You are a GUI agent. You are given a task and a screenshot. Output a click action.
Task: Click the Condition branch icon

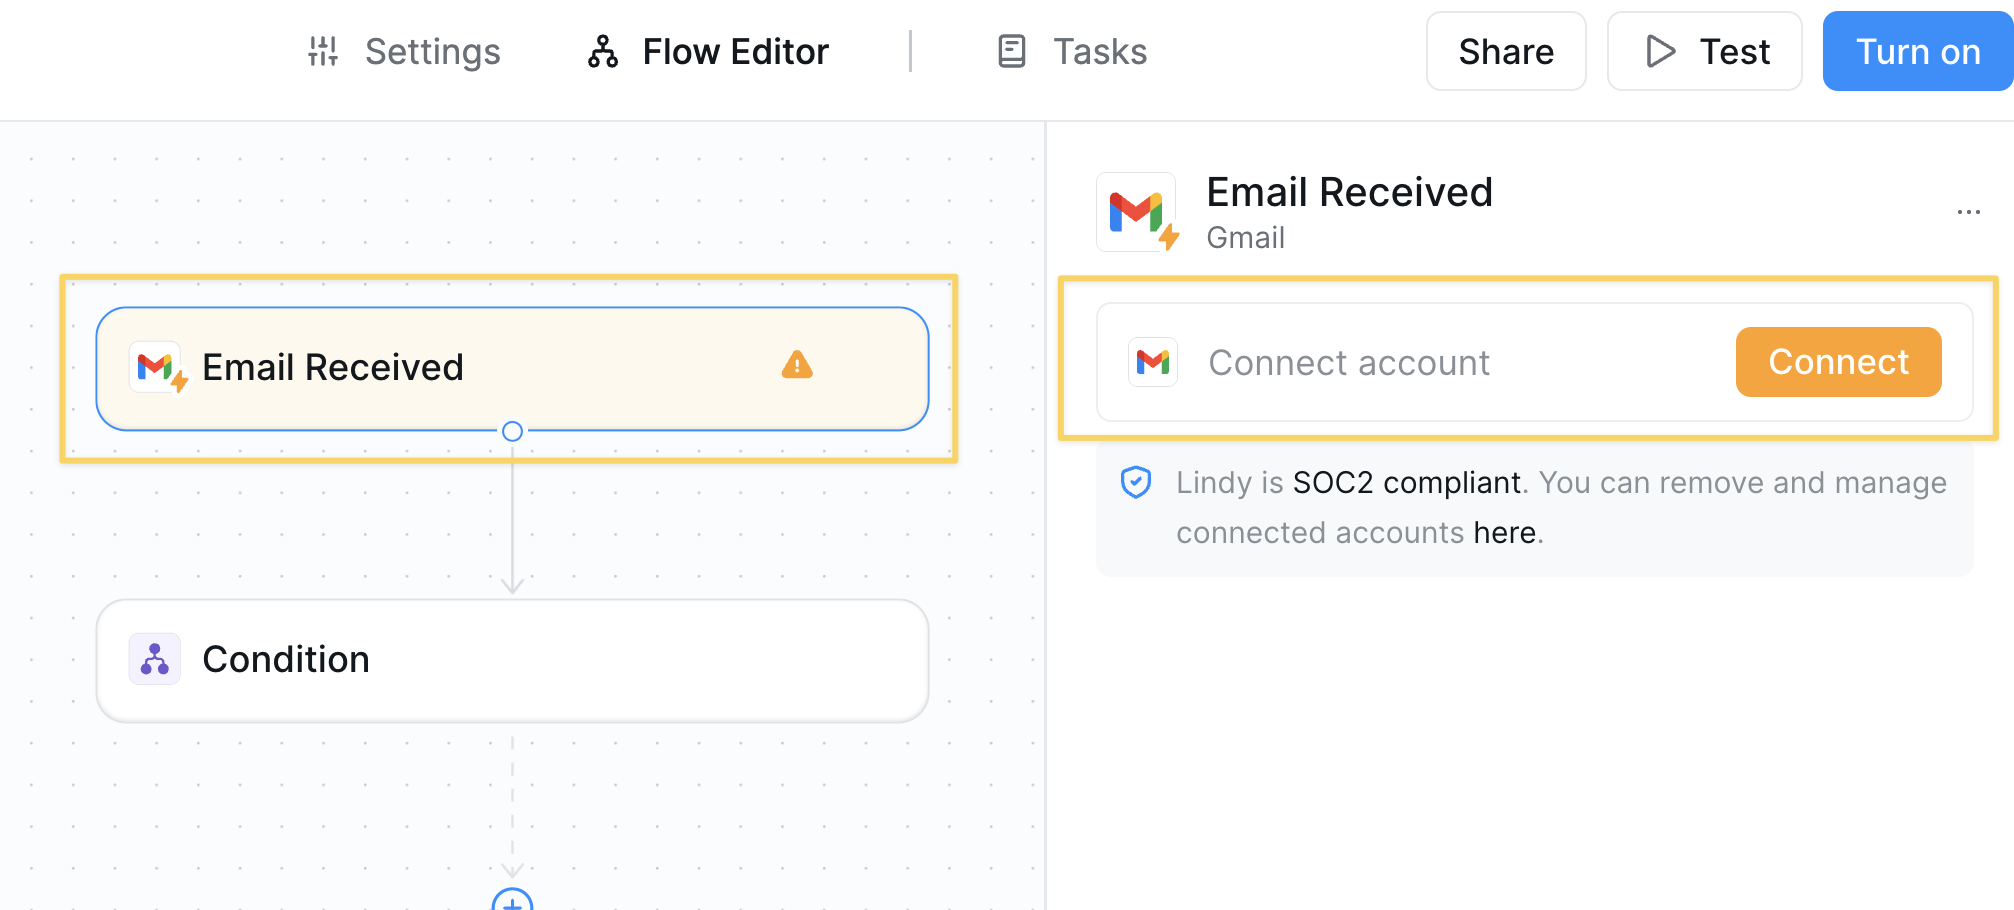[x=154, y=659]
